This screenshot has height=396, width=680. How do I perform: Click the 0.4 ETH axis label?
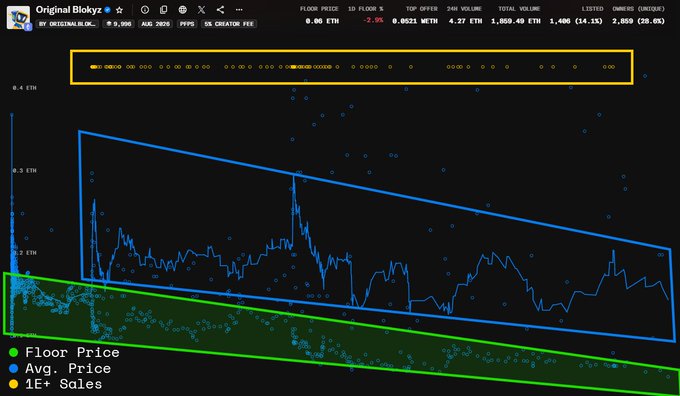click(x=24, y=88)
